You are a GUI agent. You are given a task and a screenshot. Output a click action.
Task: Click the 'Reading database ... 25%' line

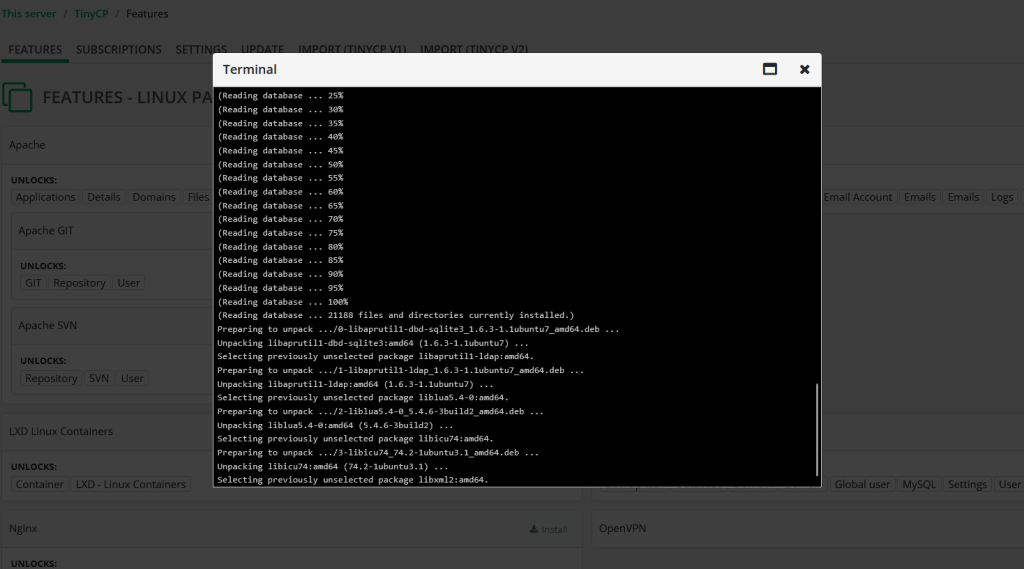pyautogui.click(x=280, y=95)
